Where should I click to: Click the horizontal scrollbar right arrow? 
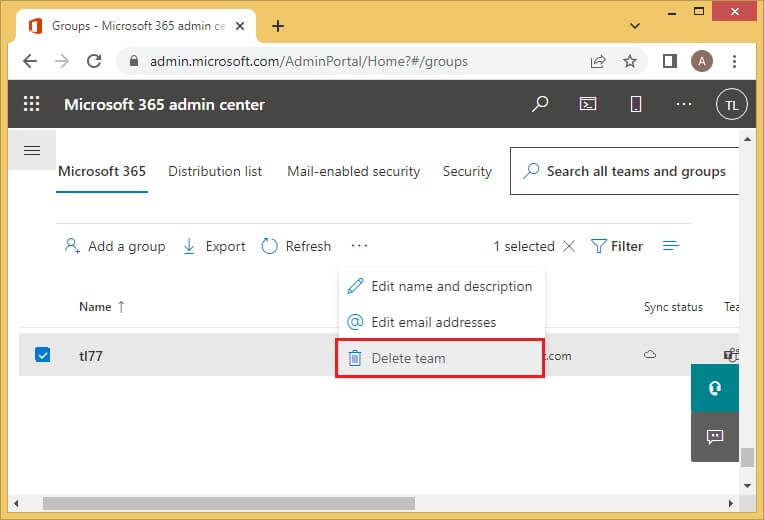pyautogui.click(x=730, y=503)
